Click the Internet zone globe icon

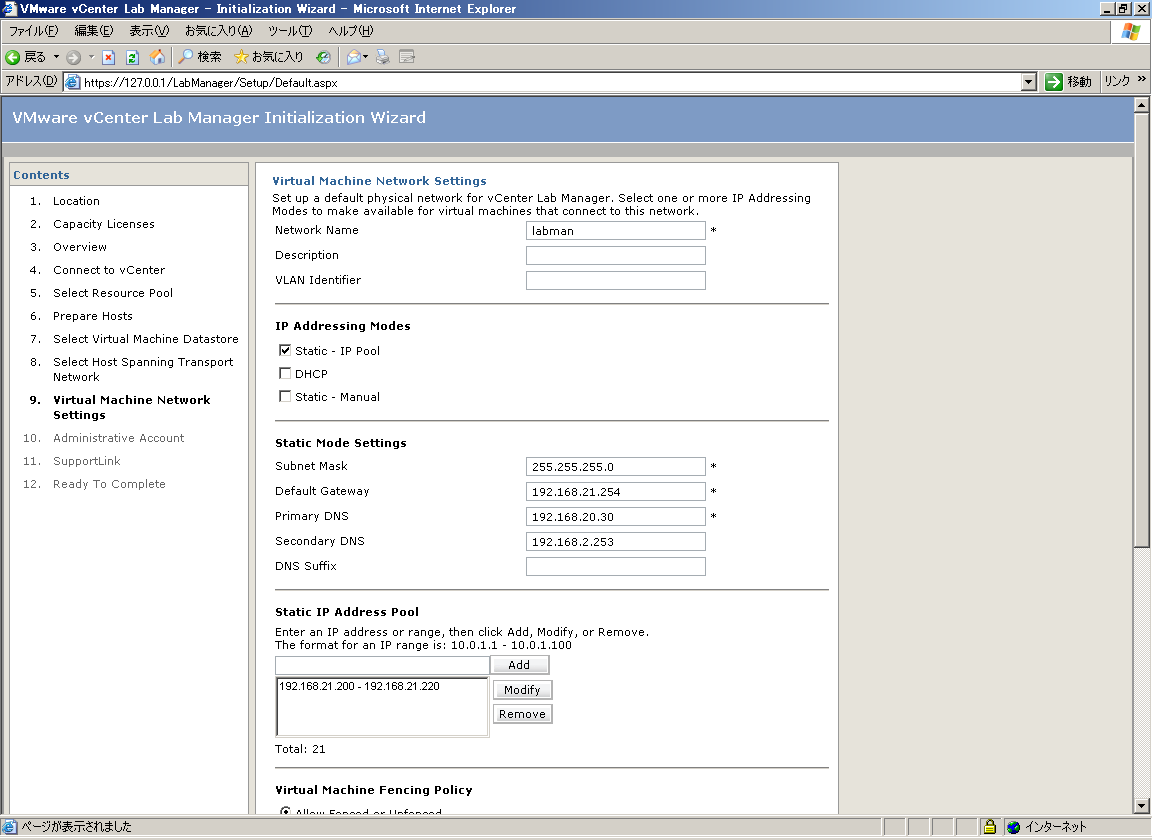(x=1014, y=827)
